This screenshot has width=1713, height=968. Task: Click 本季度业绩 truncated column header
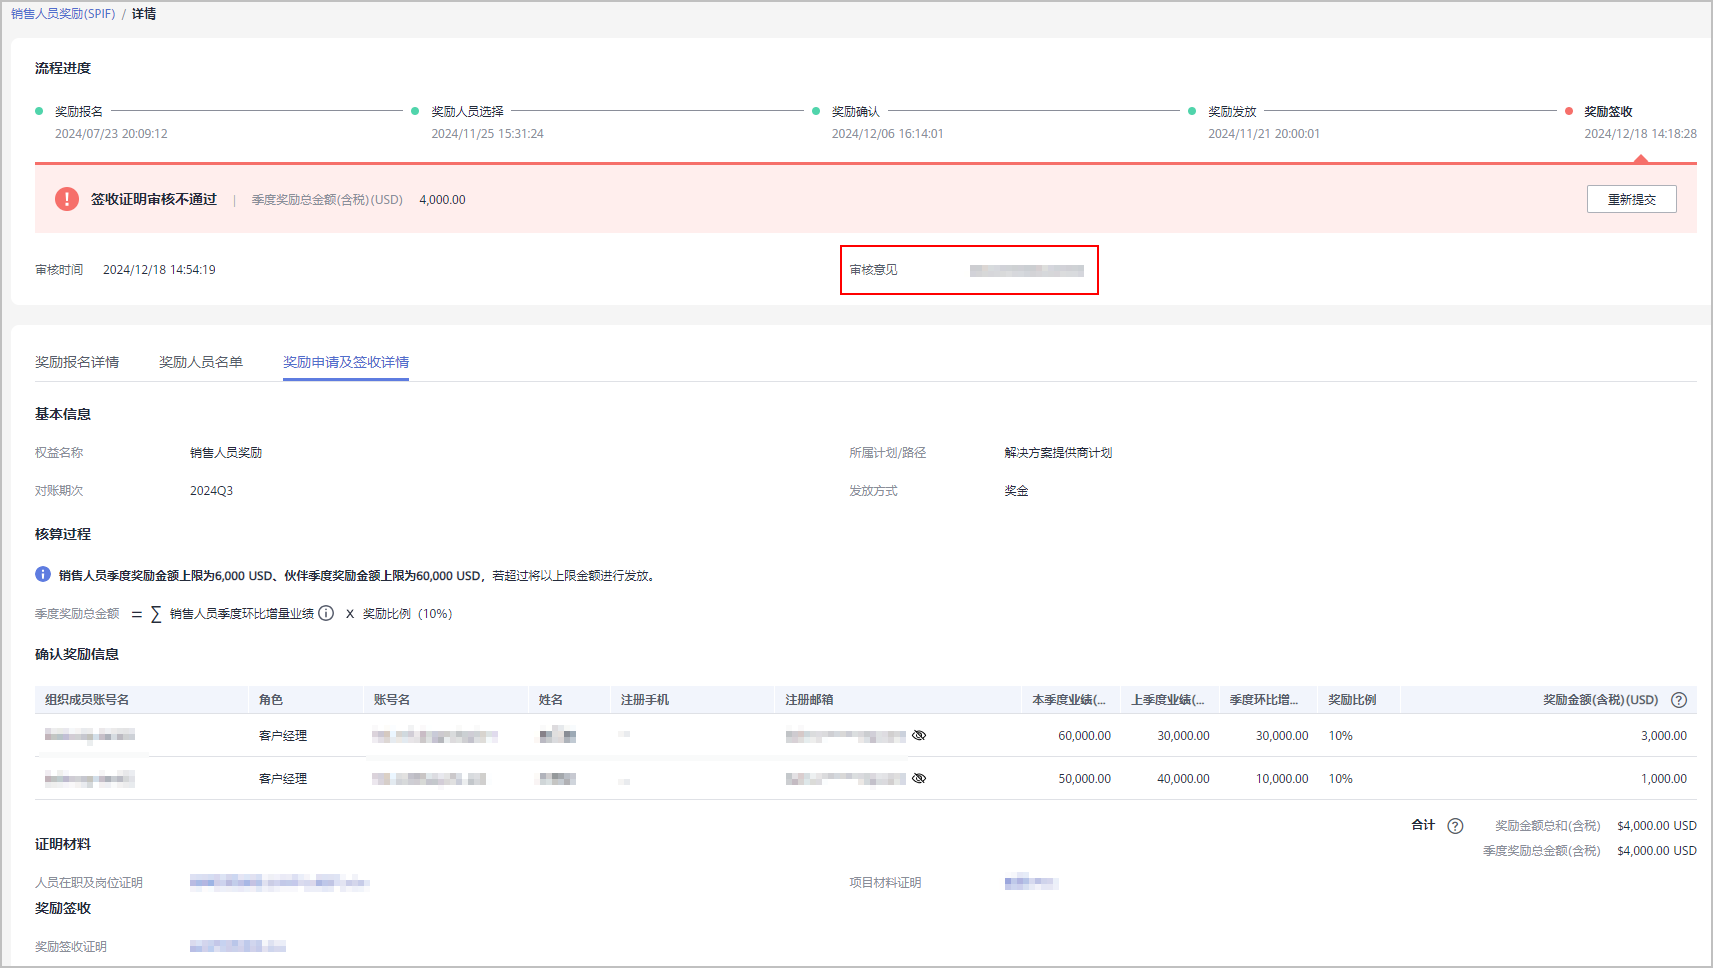[x=1069, y=700]
